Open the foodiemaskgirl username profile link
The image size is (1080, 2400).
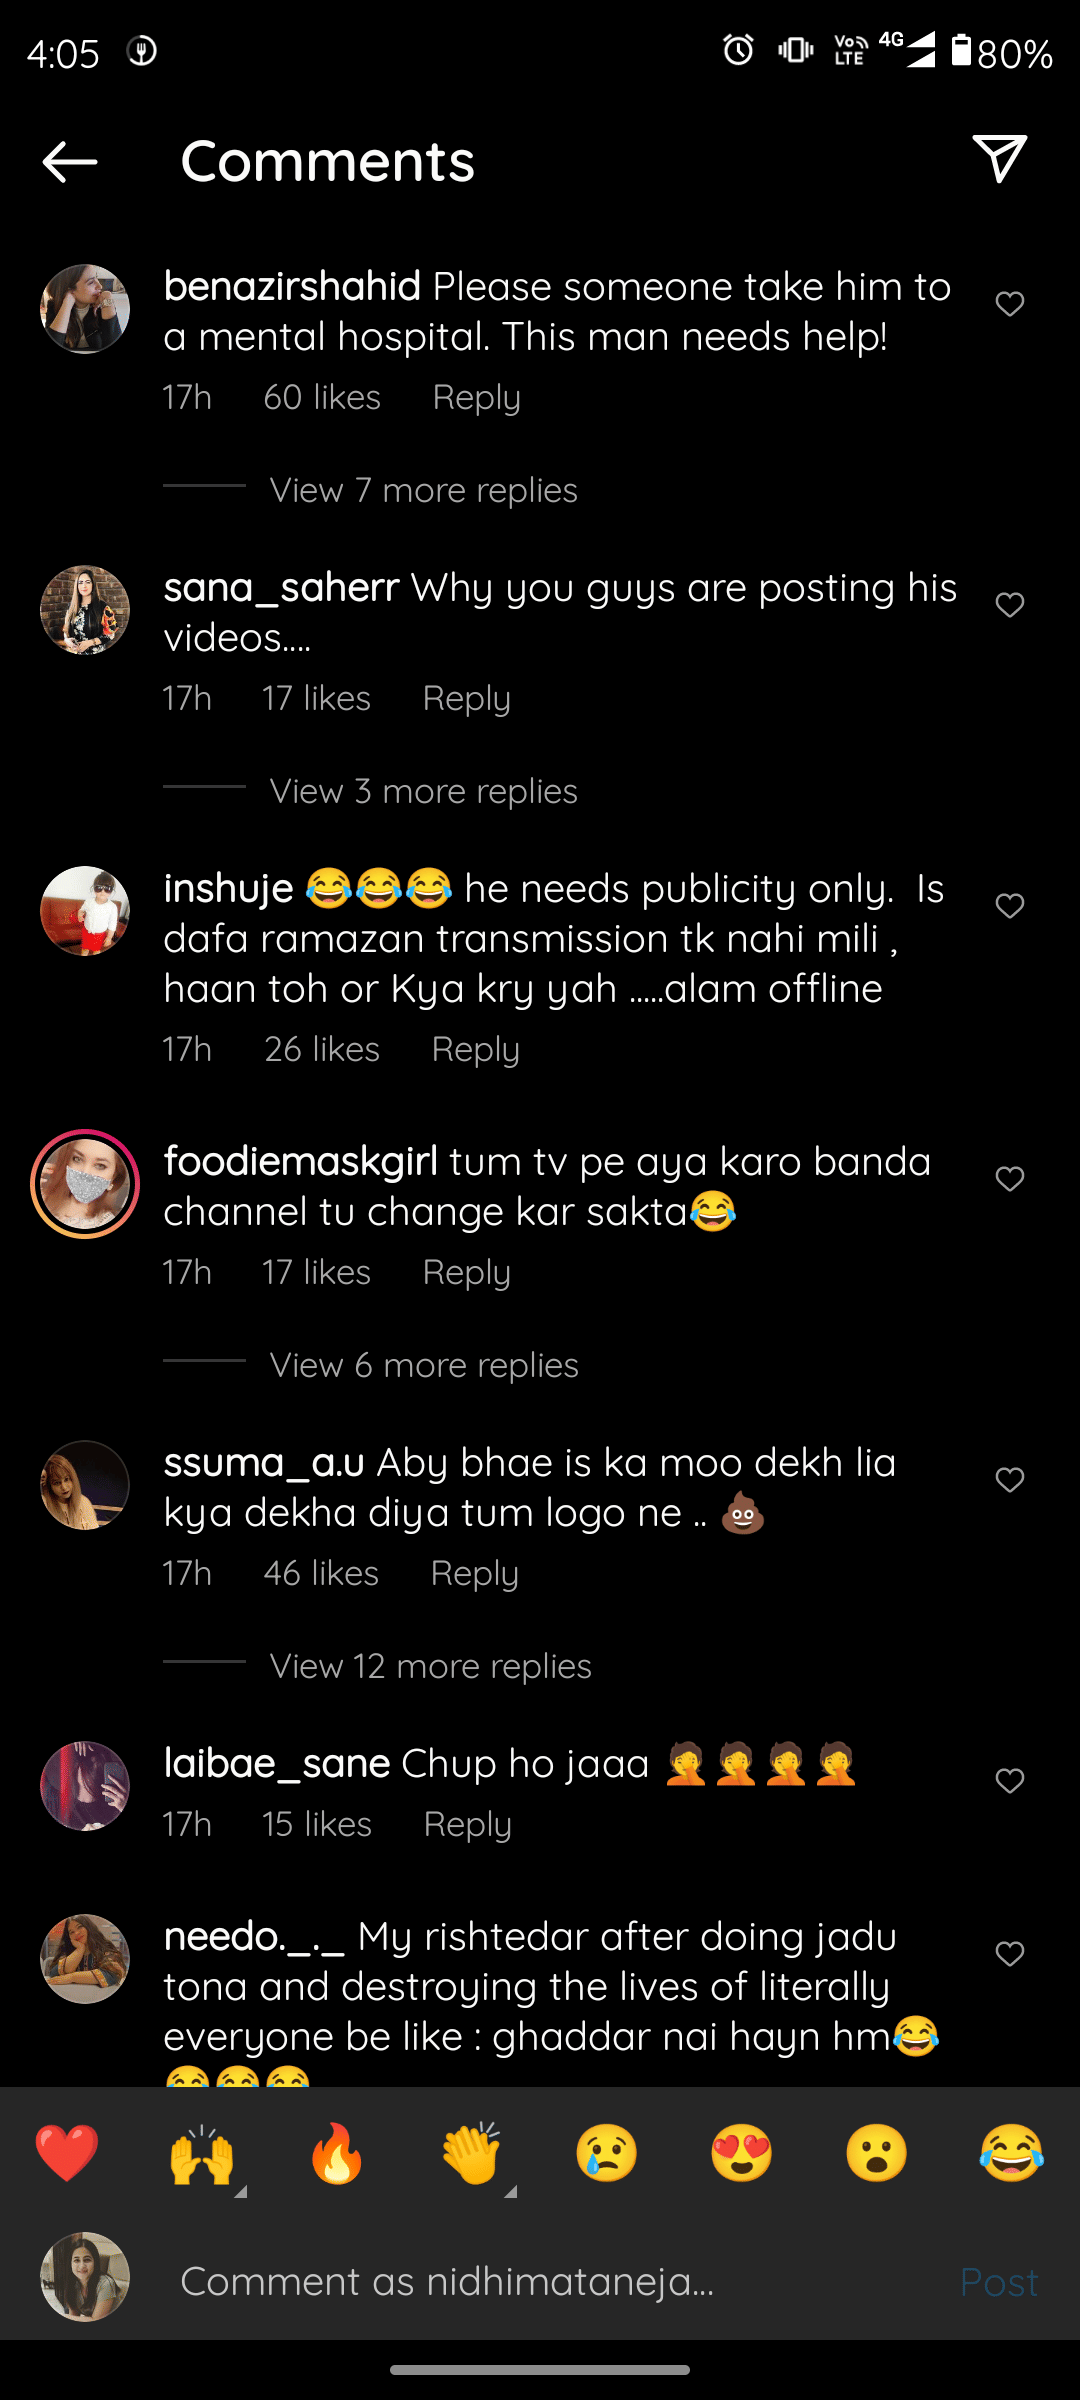[300, 1162]
